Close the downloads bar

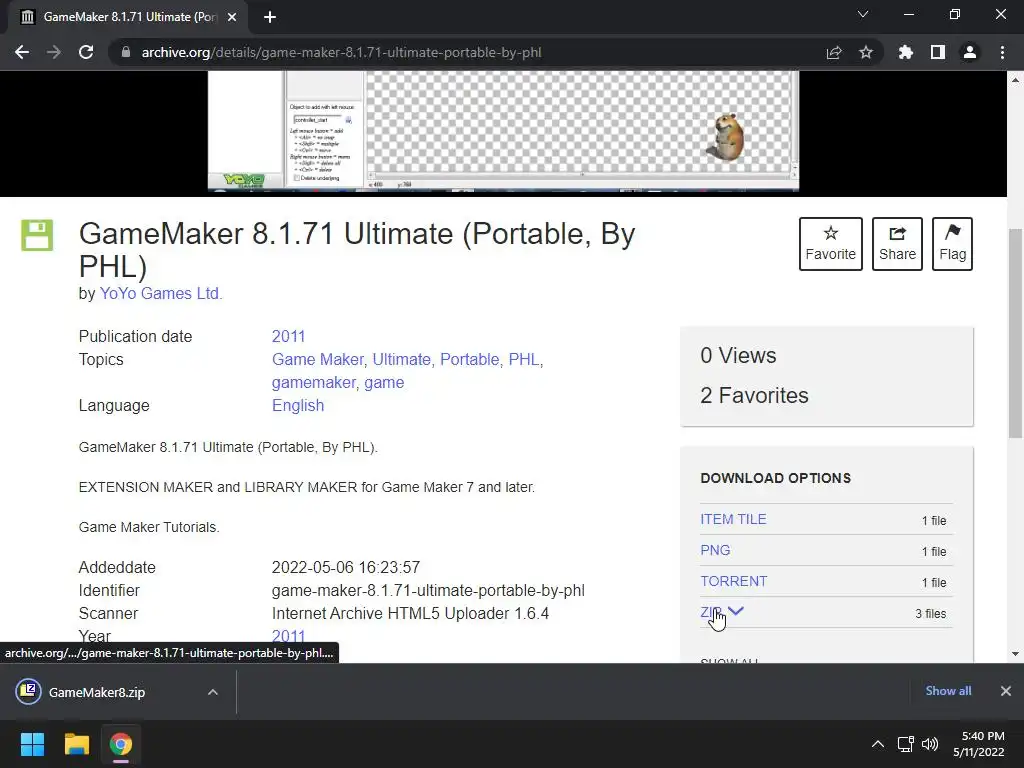click(1006, 691)
